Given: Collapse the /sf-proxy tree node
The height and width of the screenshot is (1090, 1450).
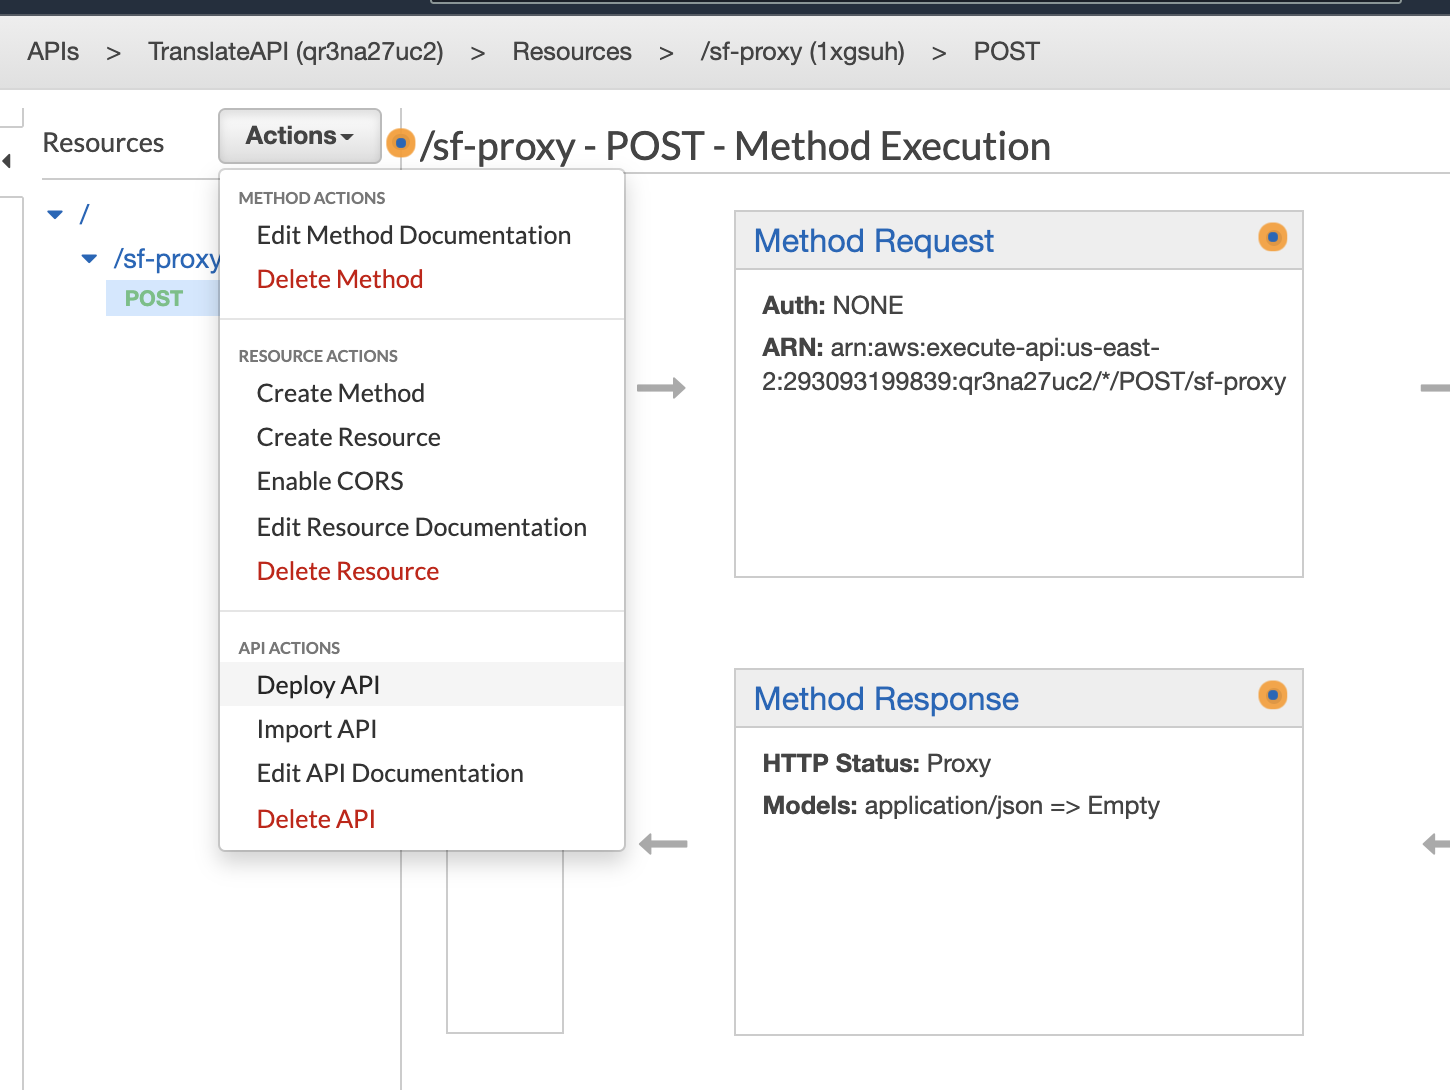Looking at the screenshot, I should (x=90, y=259).
